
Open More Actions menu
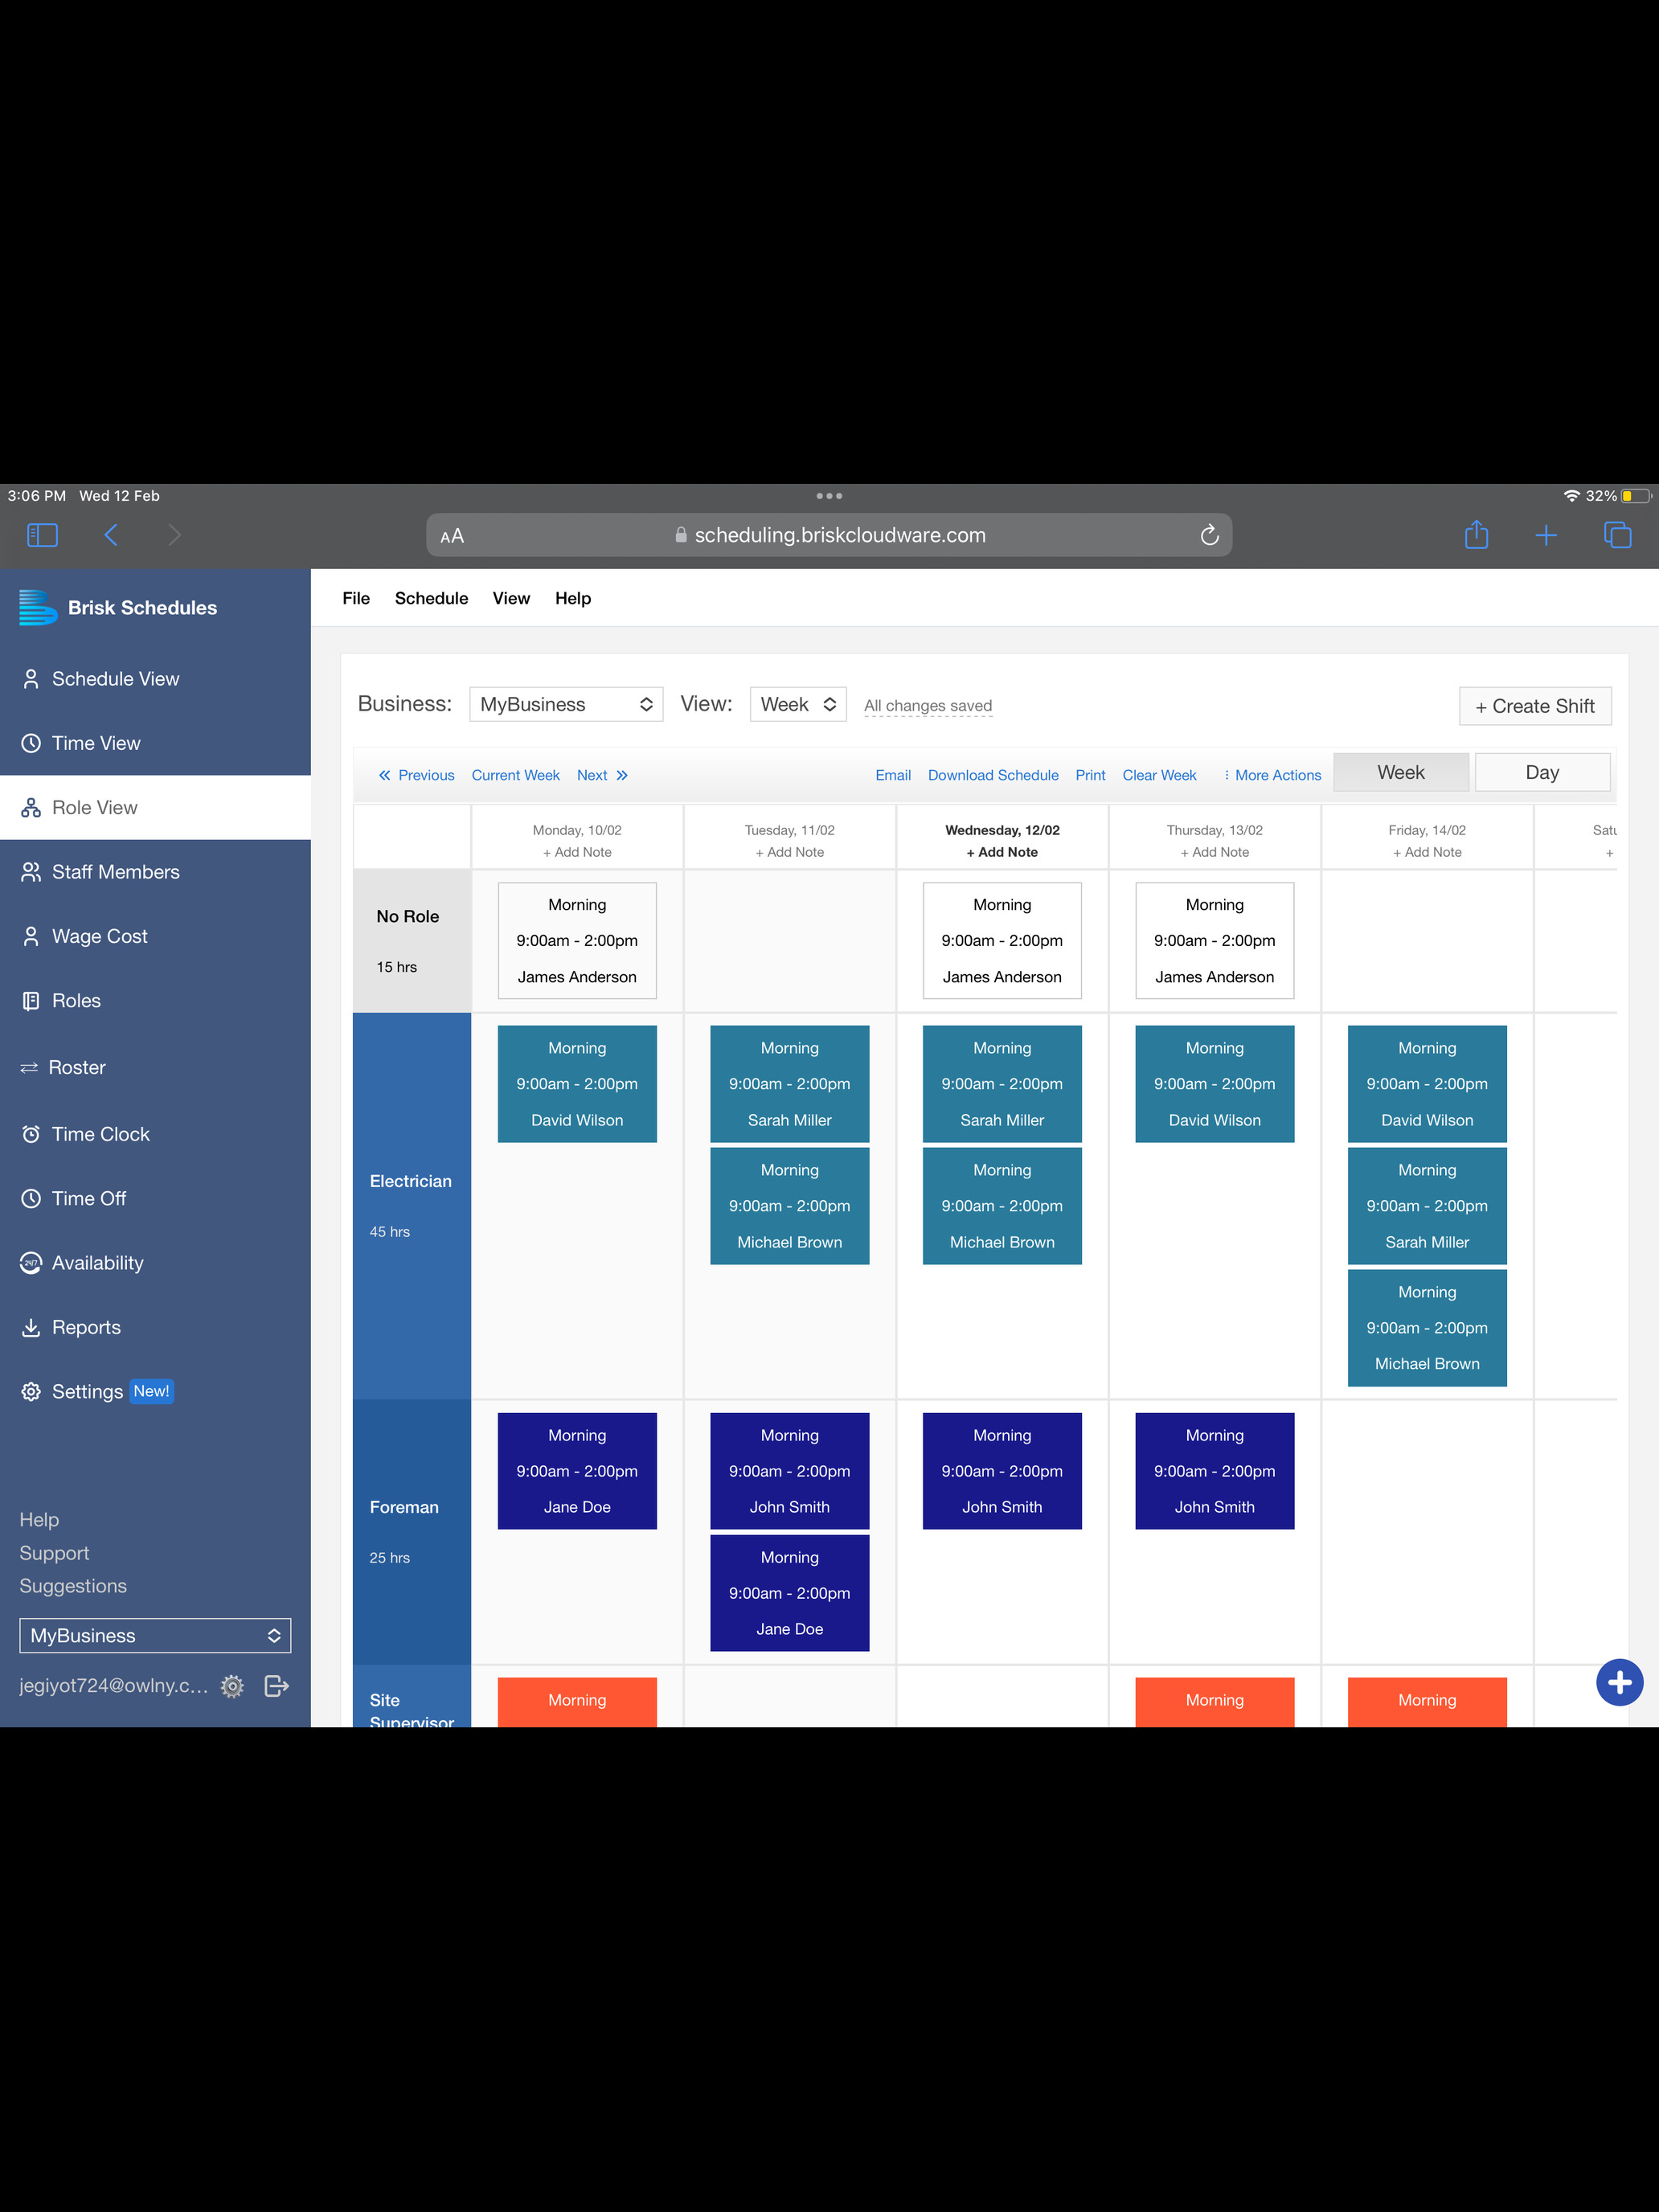tap(1272, 775)
